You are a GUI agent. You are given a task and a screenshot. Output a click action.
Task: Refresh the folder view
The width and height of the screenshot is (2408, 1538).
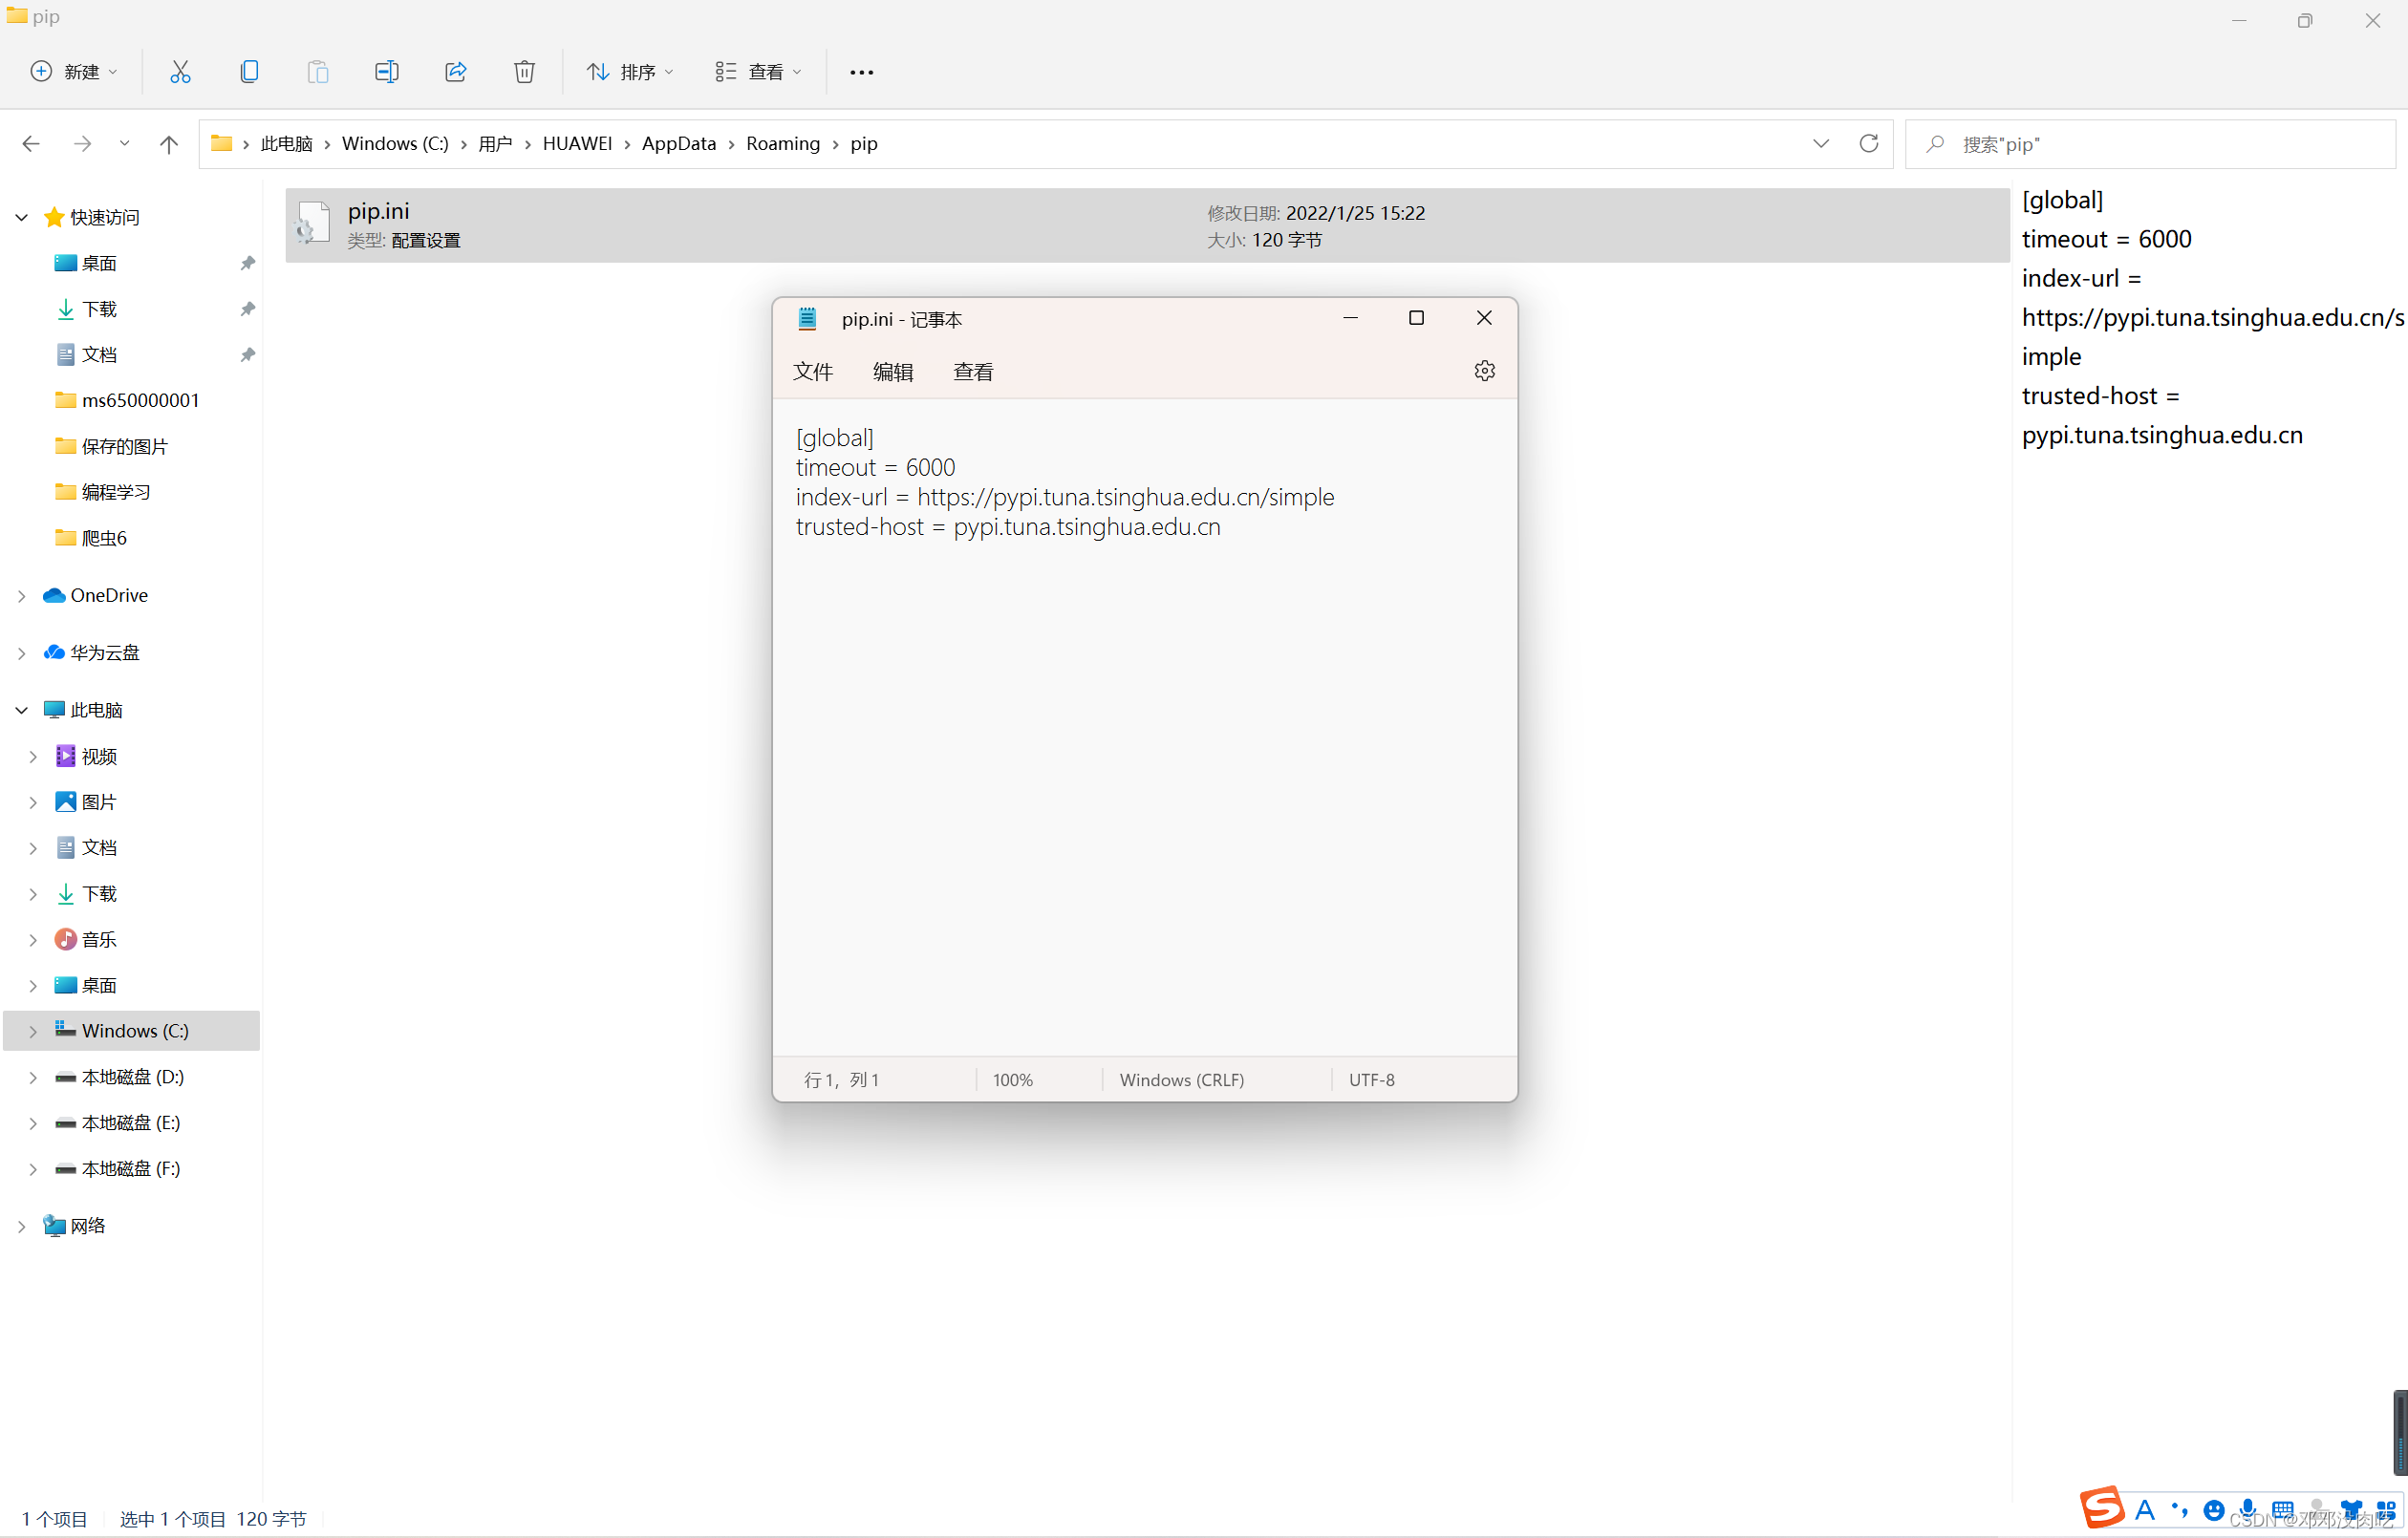1869,143
